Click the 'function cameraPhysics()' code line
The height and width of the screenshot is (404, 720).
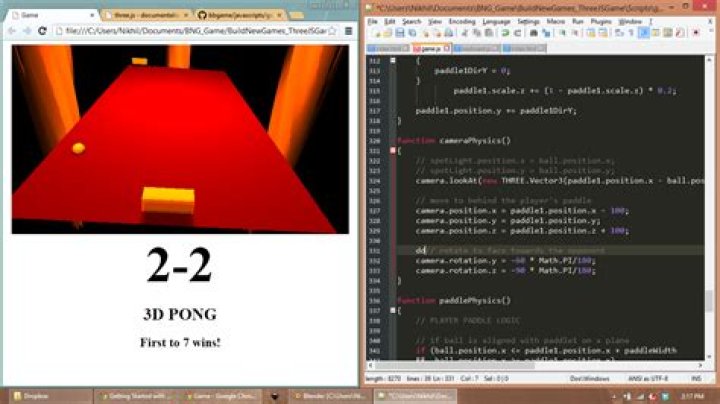(454, 140)
